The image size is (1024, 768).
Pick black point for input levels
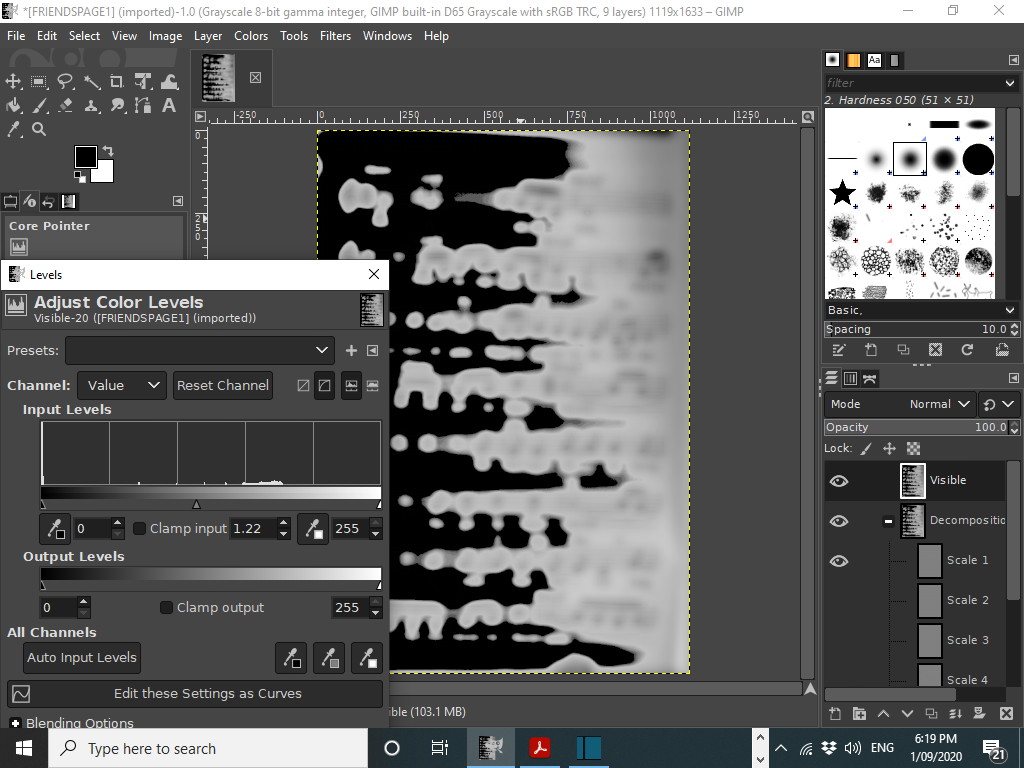click(55, 528)
